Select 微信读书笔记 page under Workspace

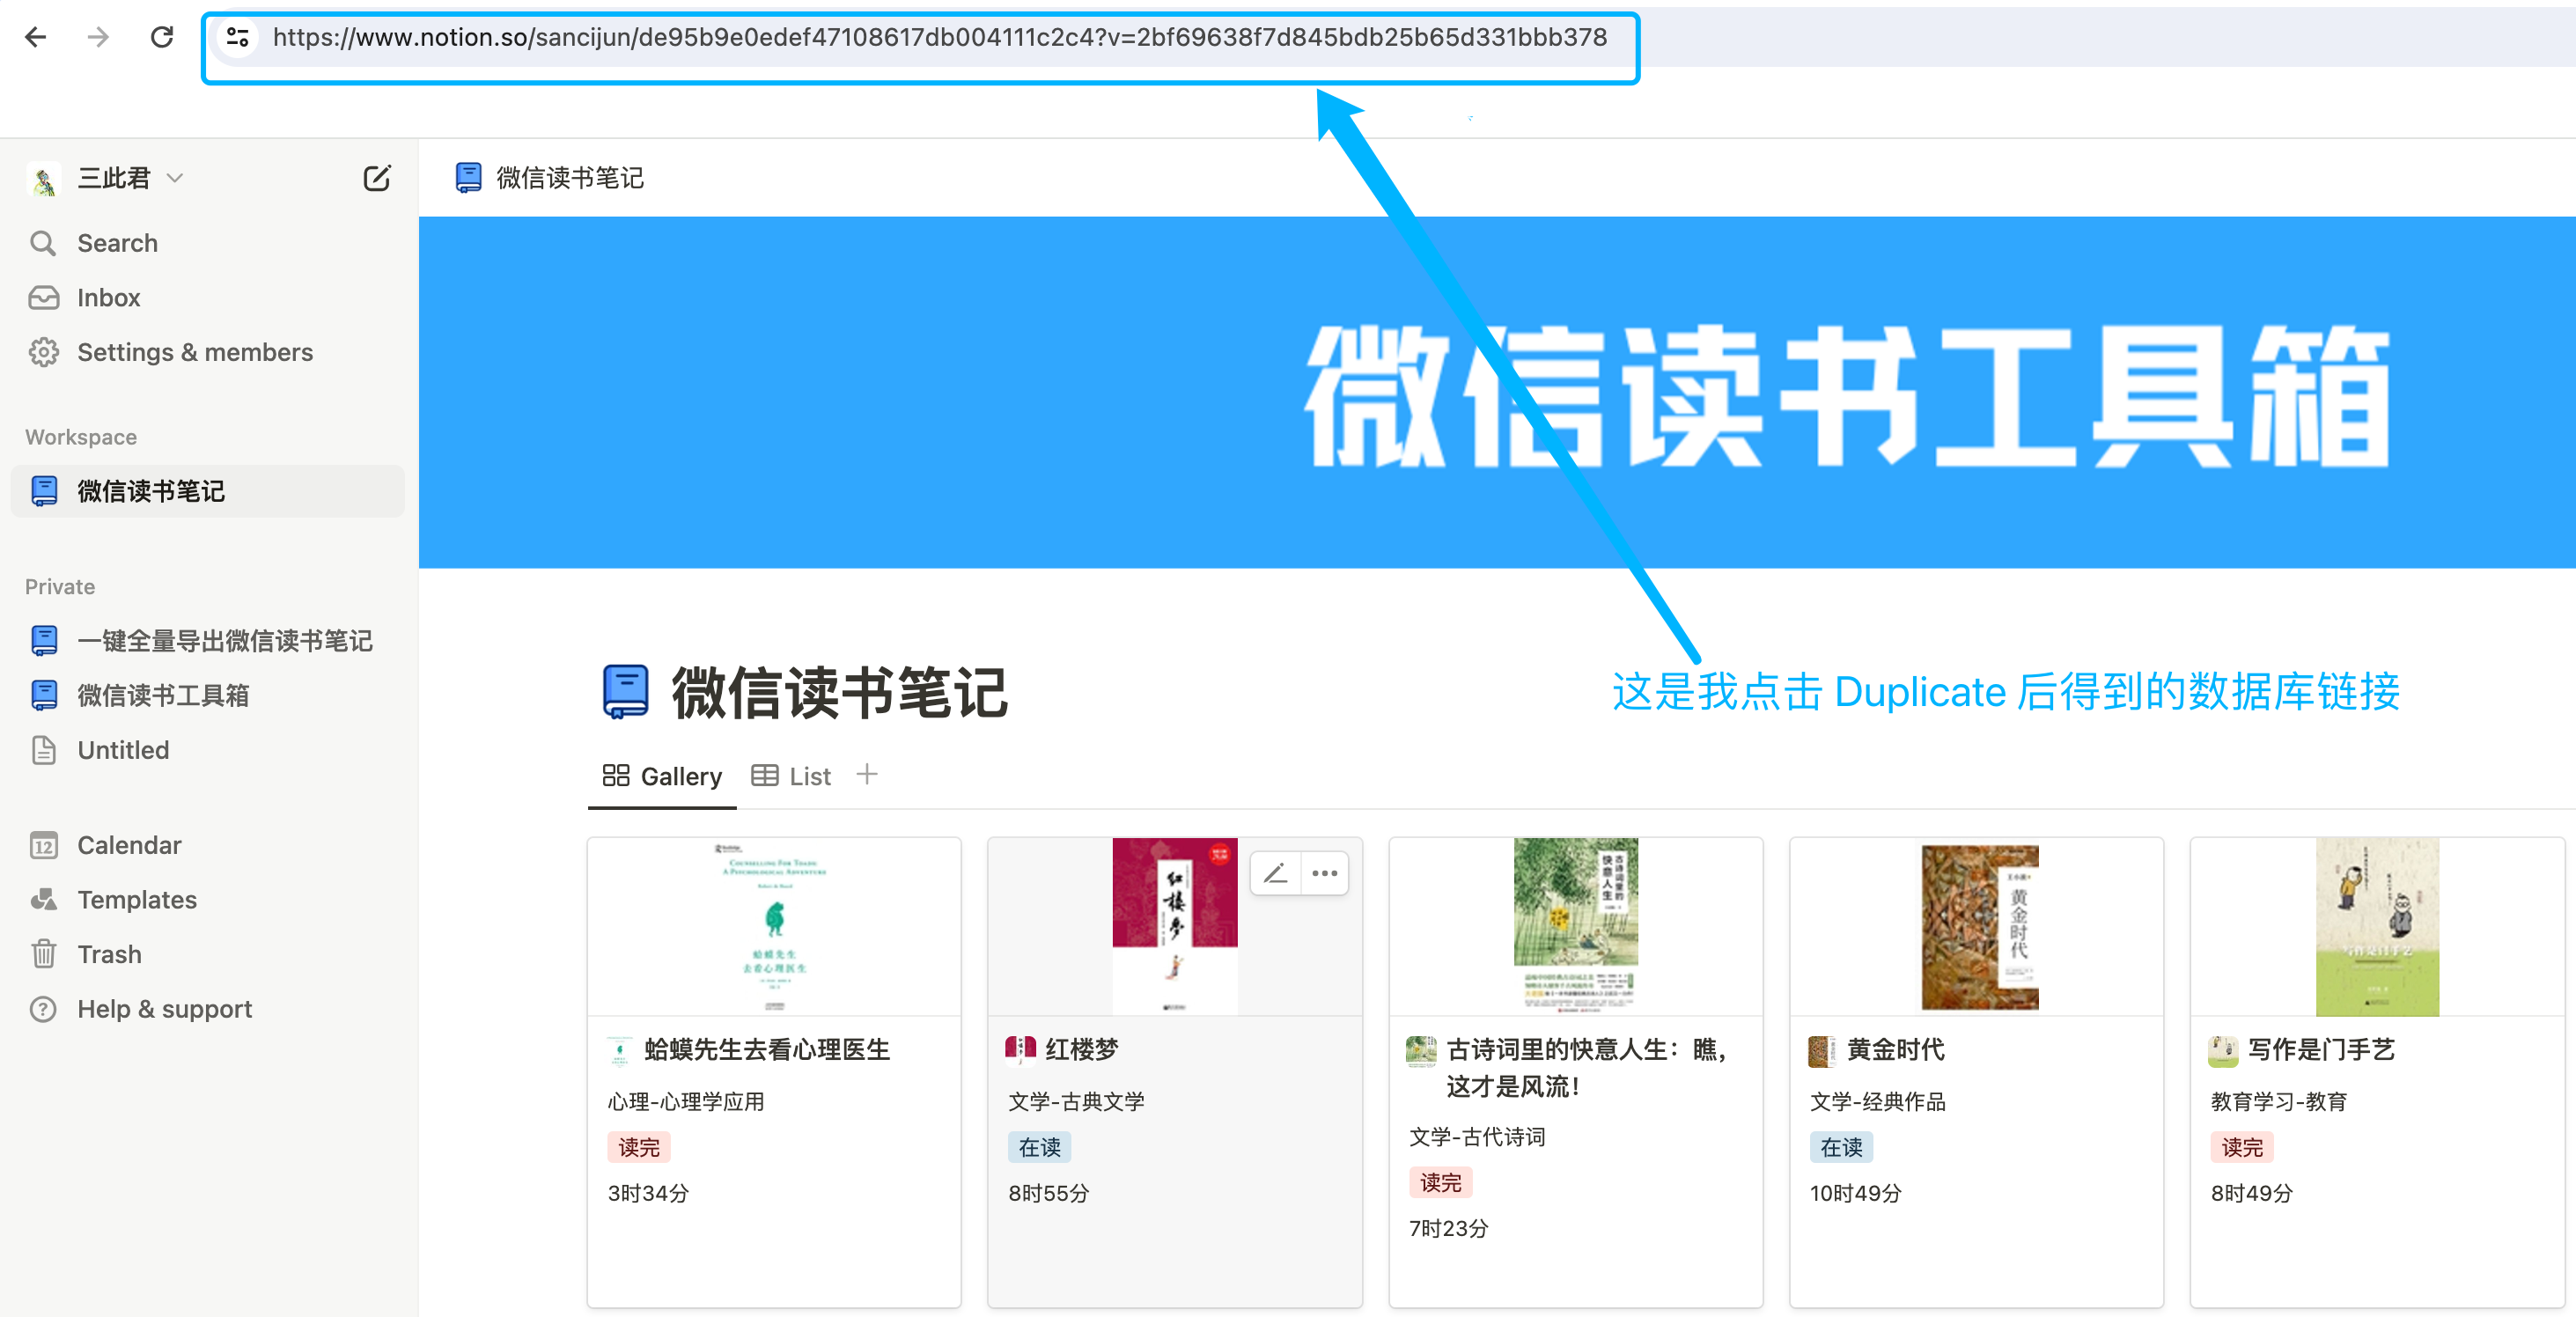tap(207, 491)
